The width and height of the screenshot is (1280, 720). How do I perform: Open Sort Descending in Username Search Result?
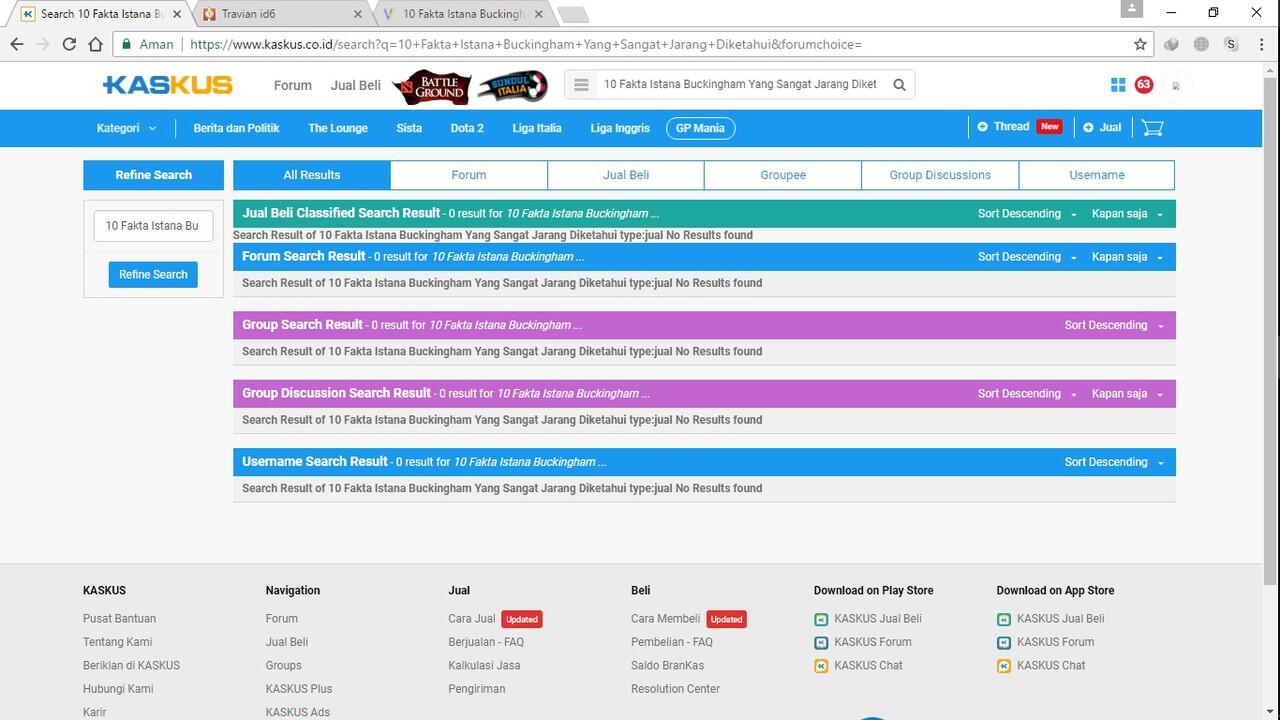pyautogui.click(x=1114, y=462)
